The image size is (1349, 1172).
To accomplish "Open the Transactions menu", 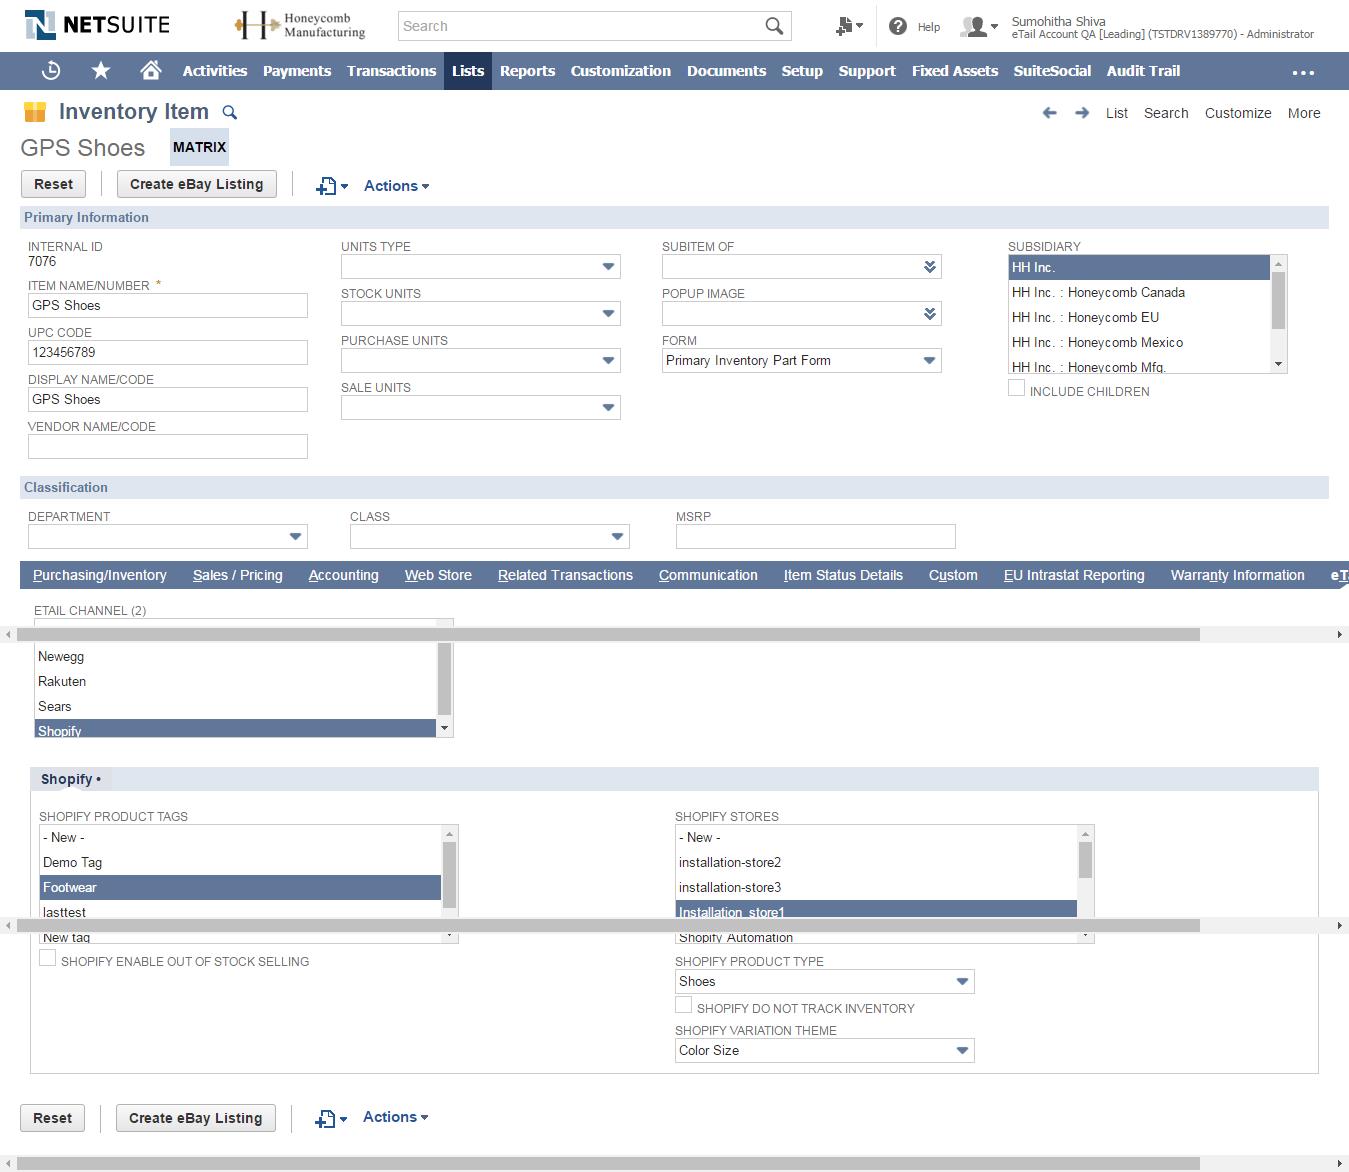I will (x=391, y=71).
